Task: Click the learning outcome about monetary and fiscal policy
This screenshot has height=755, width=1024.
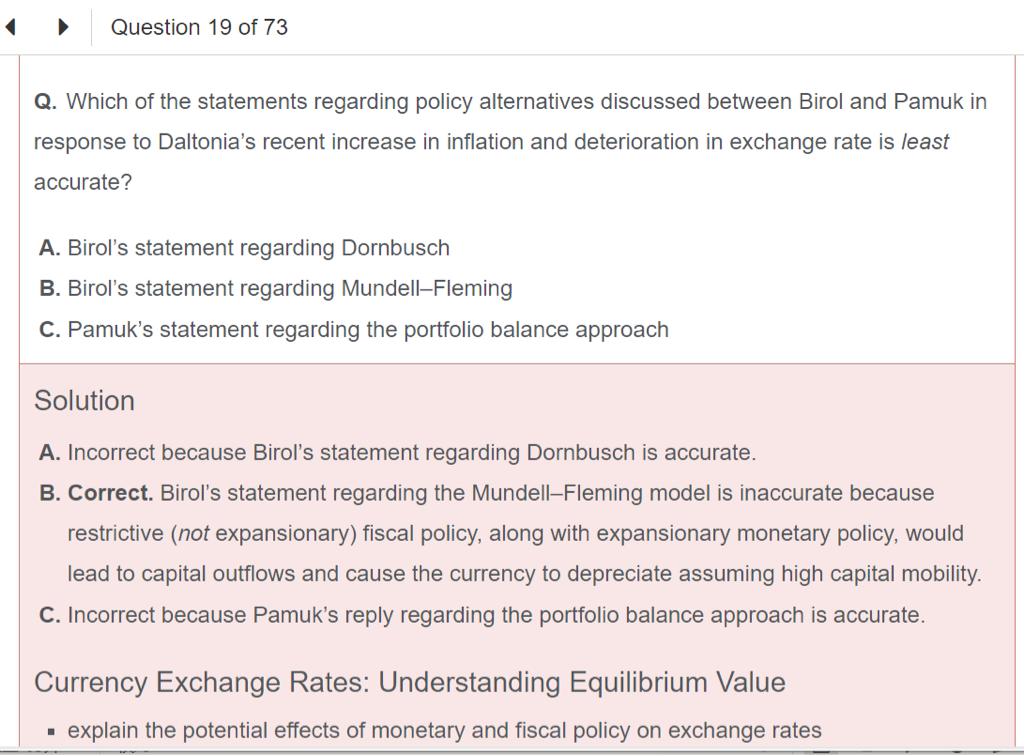Action: pyautogui.click(x=444, y=731)
